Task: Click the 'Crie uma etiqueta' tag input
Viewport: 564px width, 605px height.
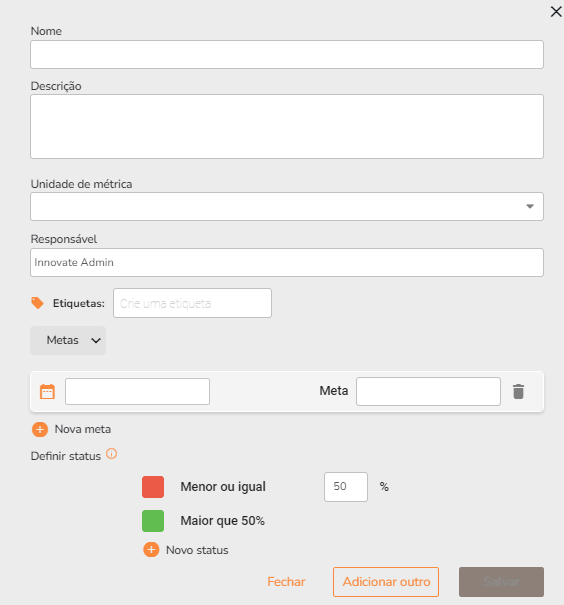Action: [x=192, y=303]
